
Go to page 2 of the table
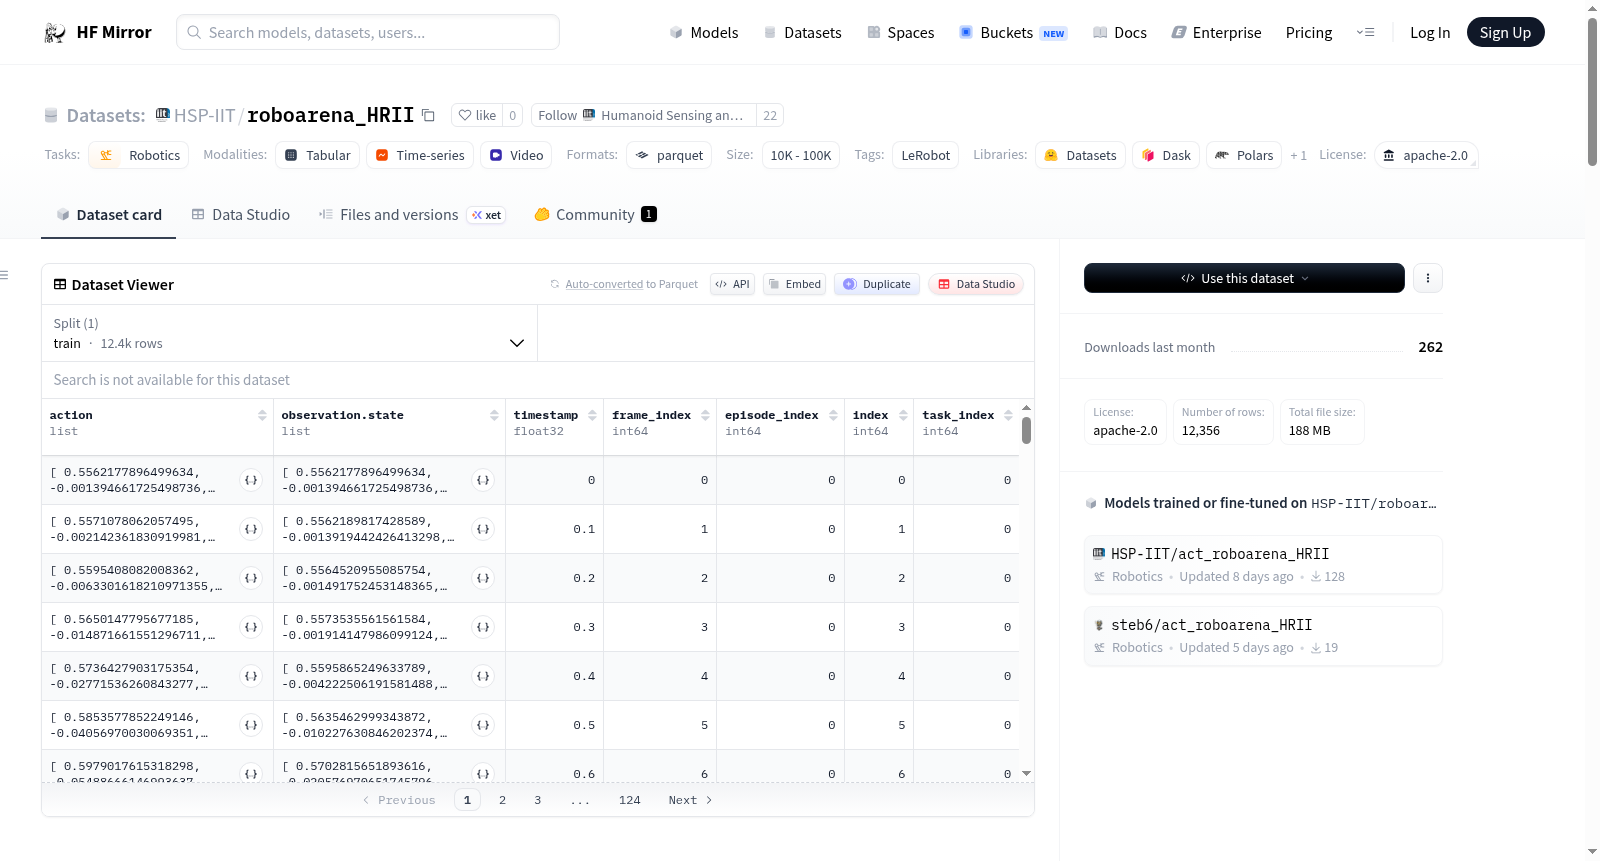[x=502, y=800]
